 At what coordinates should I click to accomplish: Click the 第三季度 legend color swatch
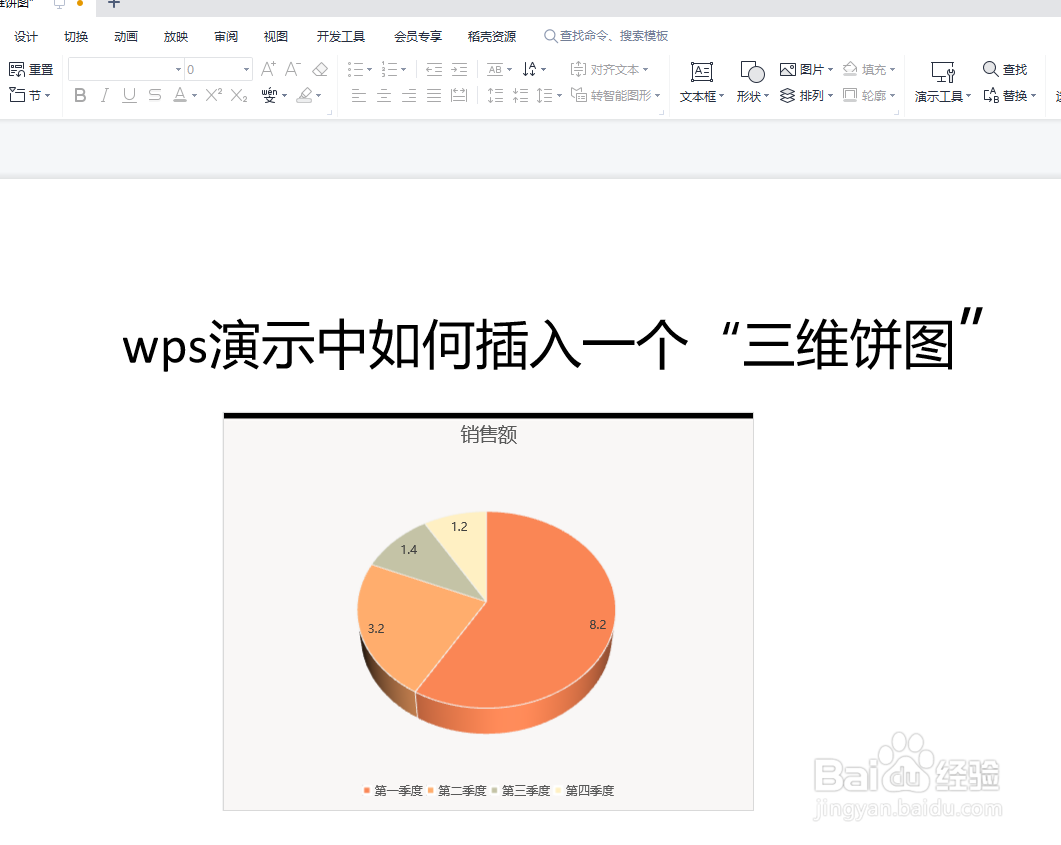[495, 790]
